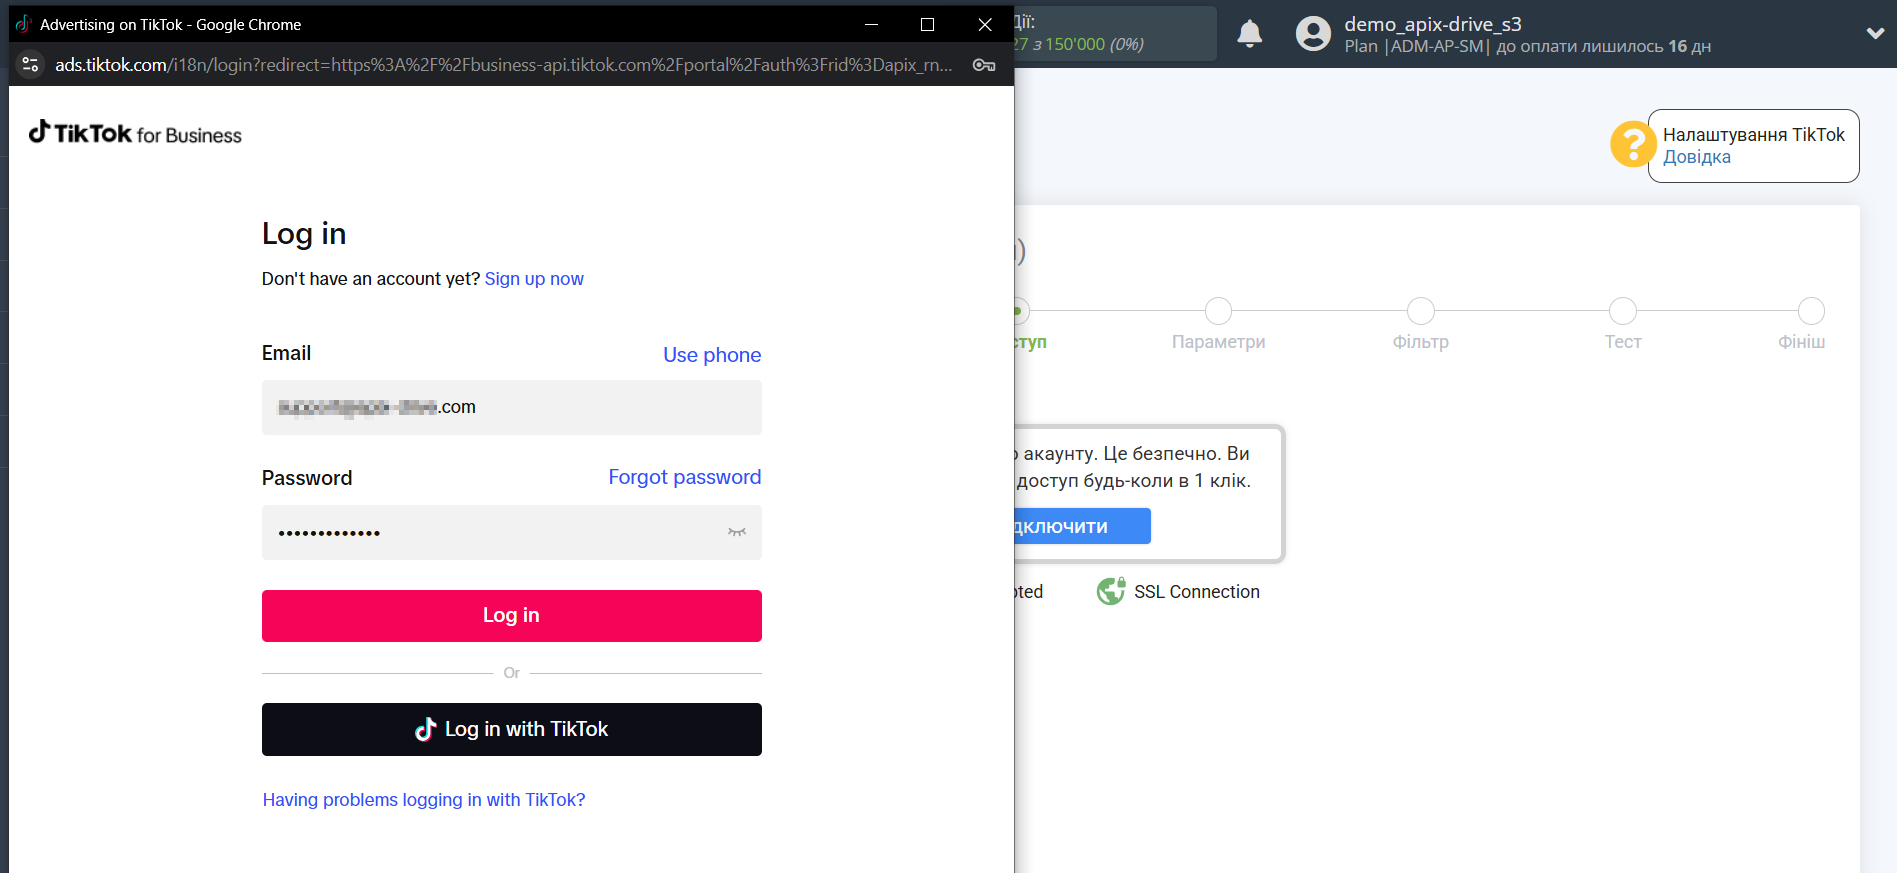Click the plan payment days text
The width and height of the screenshot is (1897, 873).
1528,47
